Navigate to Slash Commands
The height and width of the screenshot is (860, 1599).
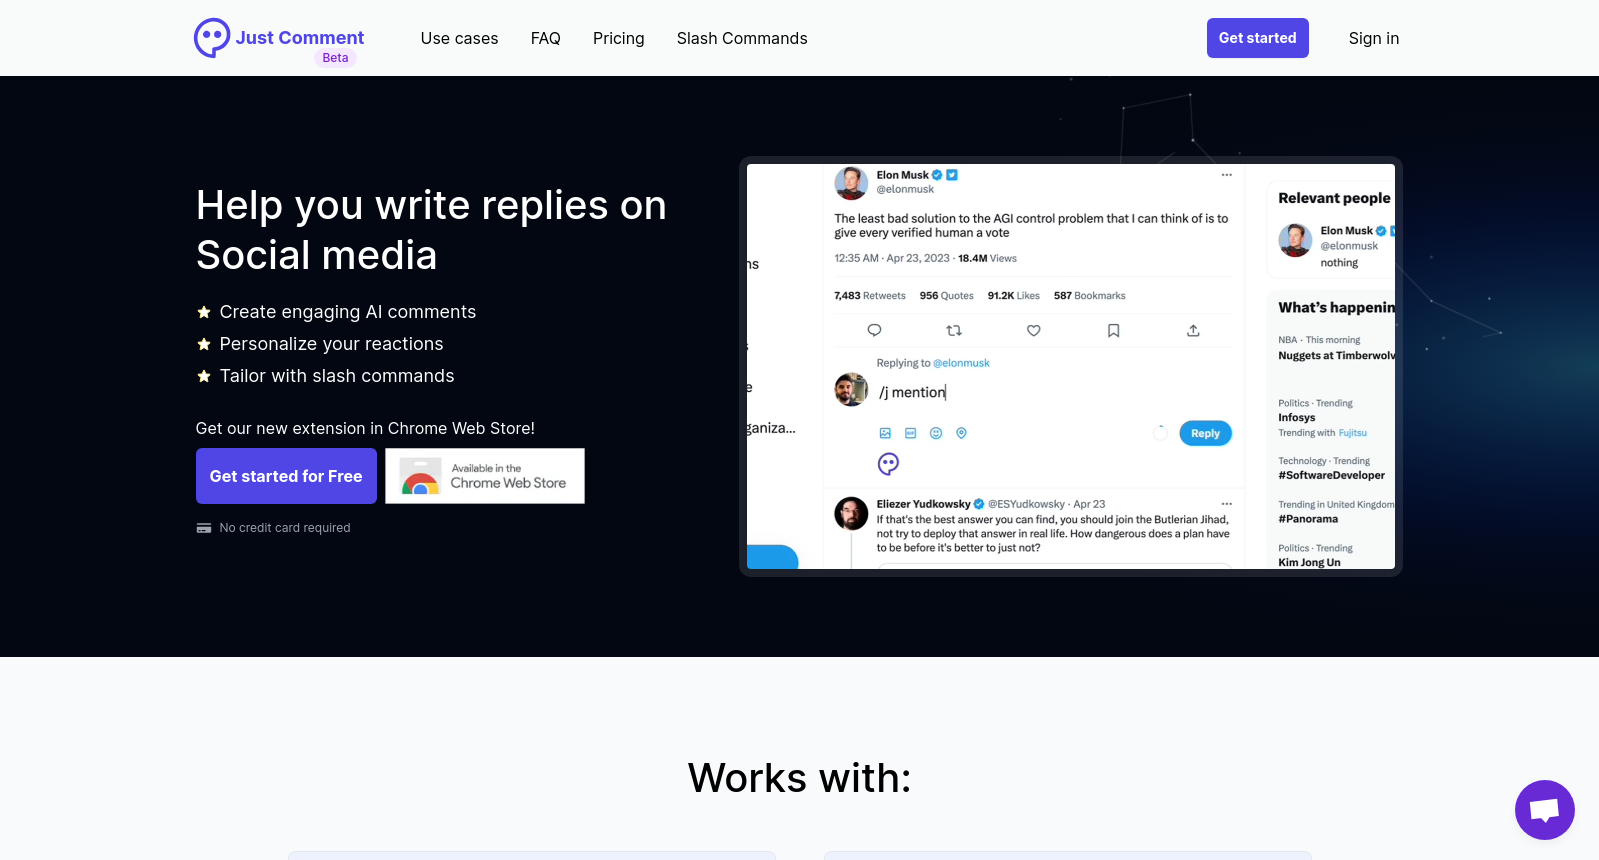(x=742, y=38)
